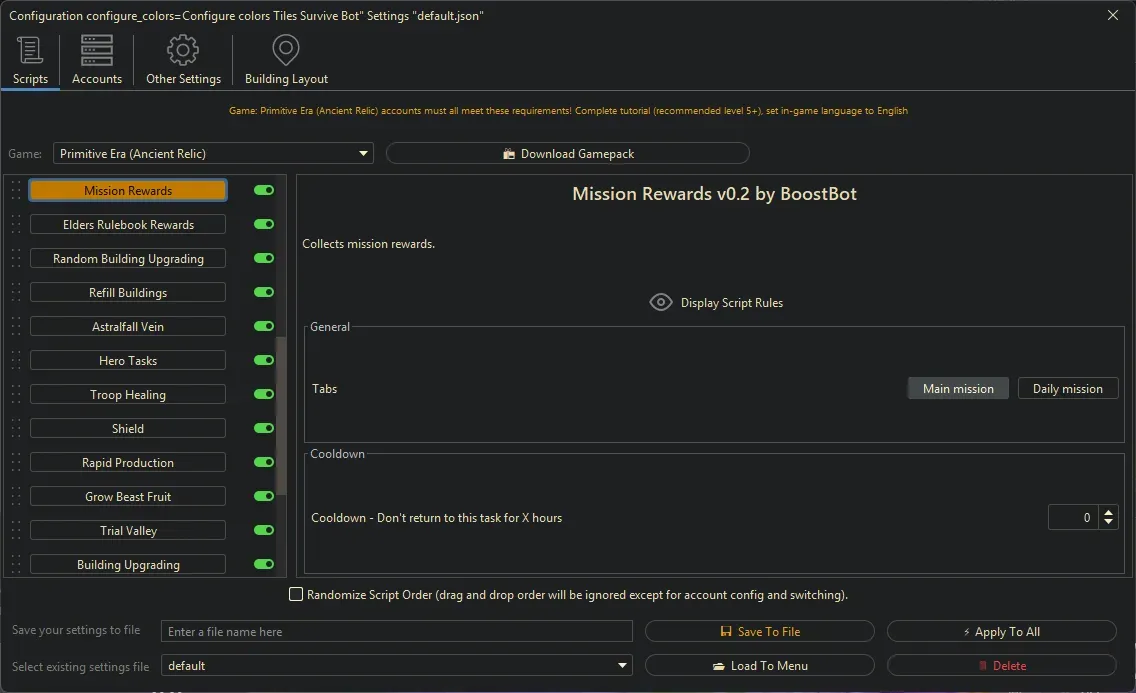Click the file name input field

point(397,632)
